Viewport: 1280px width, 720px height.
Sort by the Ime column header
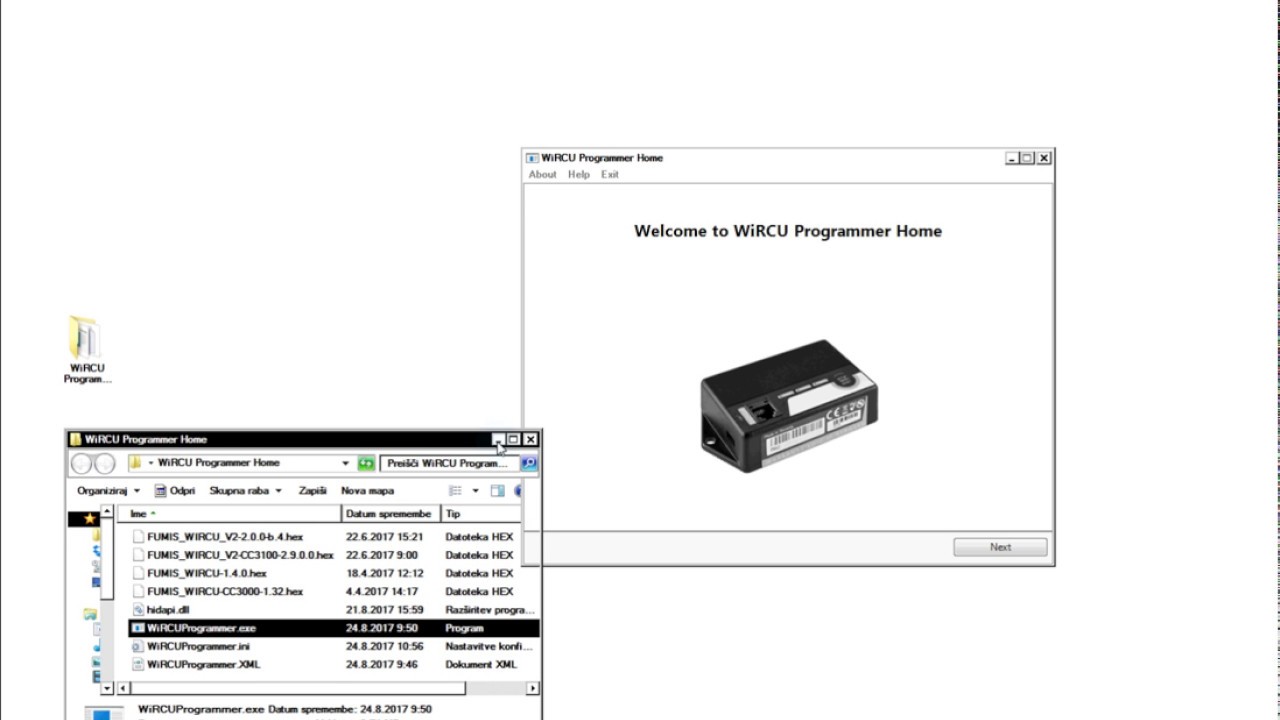click(x=230, y=514)
